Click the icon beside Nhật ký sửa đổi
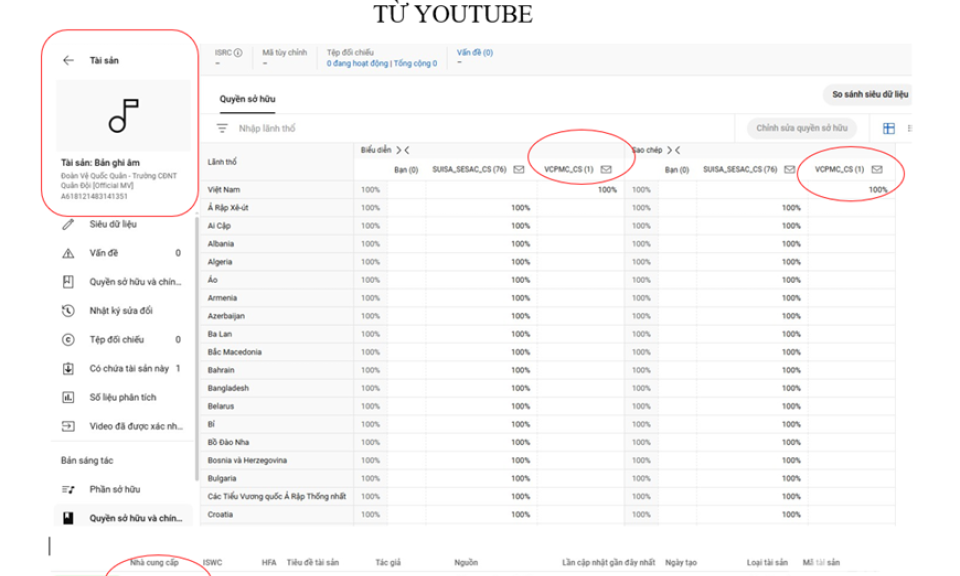The width and height of the screenshot is (960, 576). [x=68, y=310]
